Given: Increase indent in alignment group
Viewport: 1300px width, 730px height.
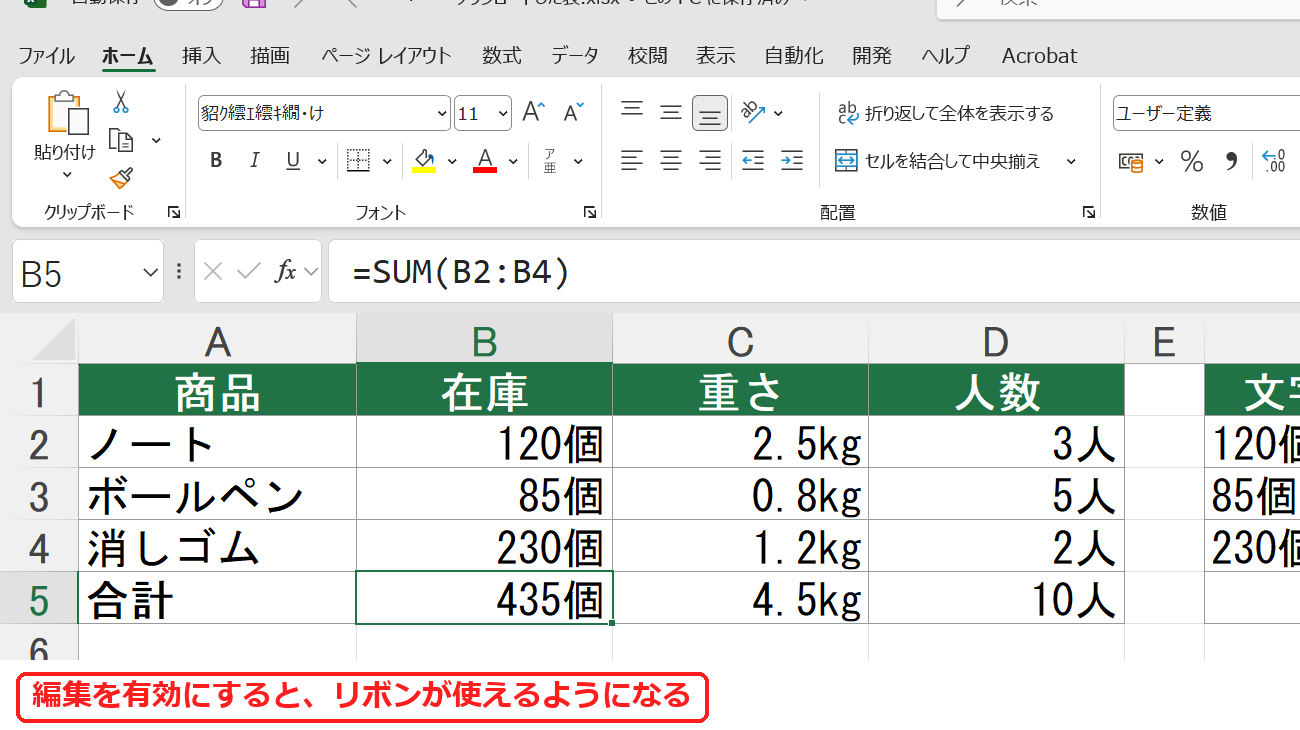Looking at the screenshot, I should pyautogui.click(x=792, y=160).
